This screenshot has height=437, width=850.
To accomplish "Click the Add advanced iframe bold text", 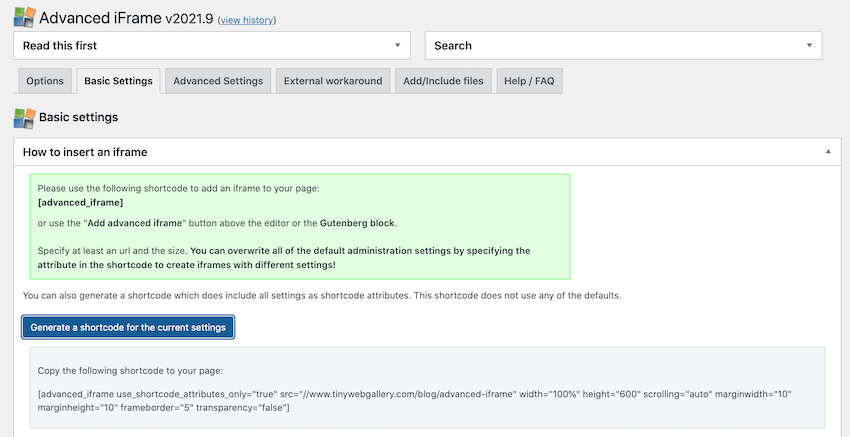I will (136, 223).
